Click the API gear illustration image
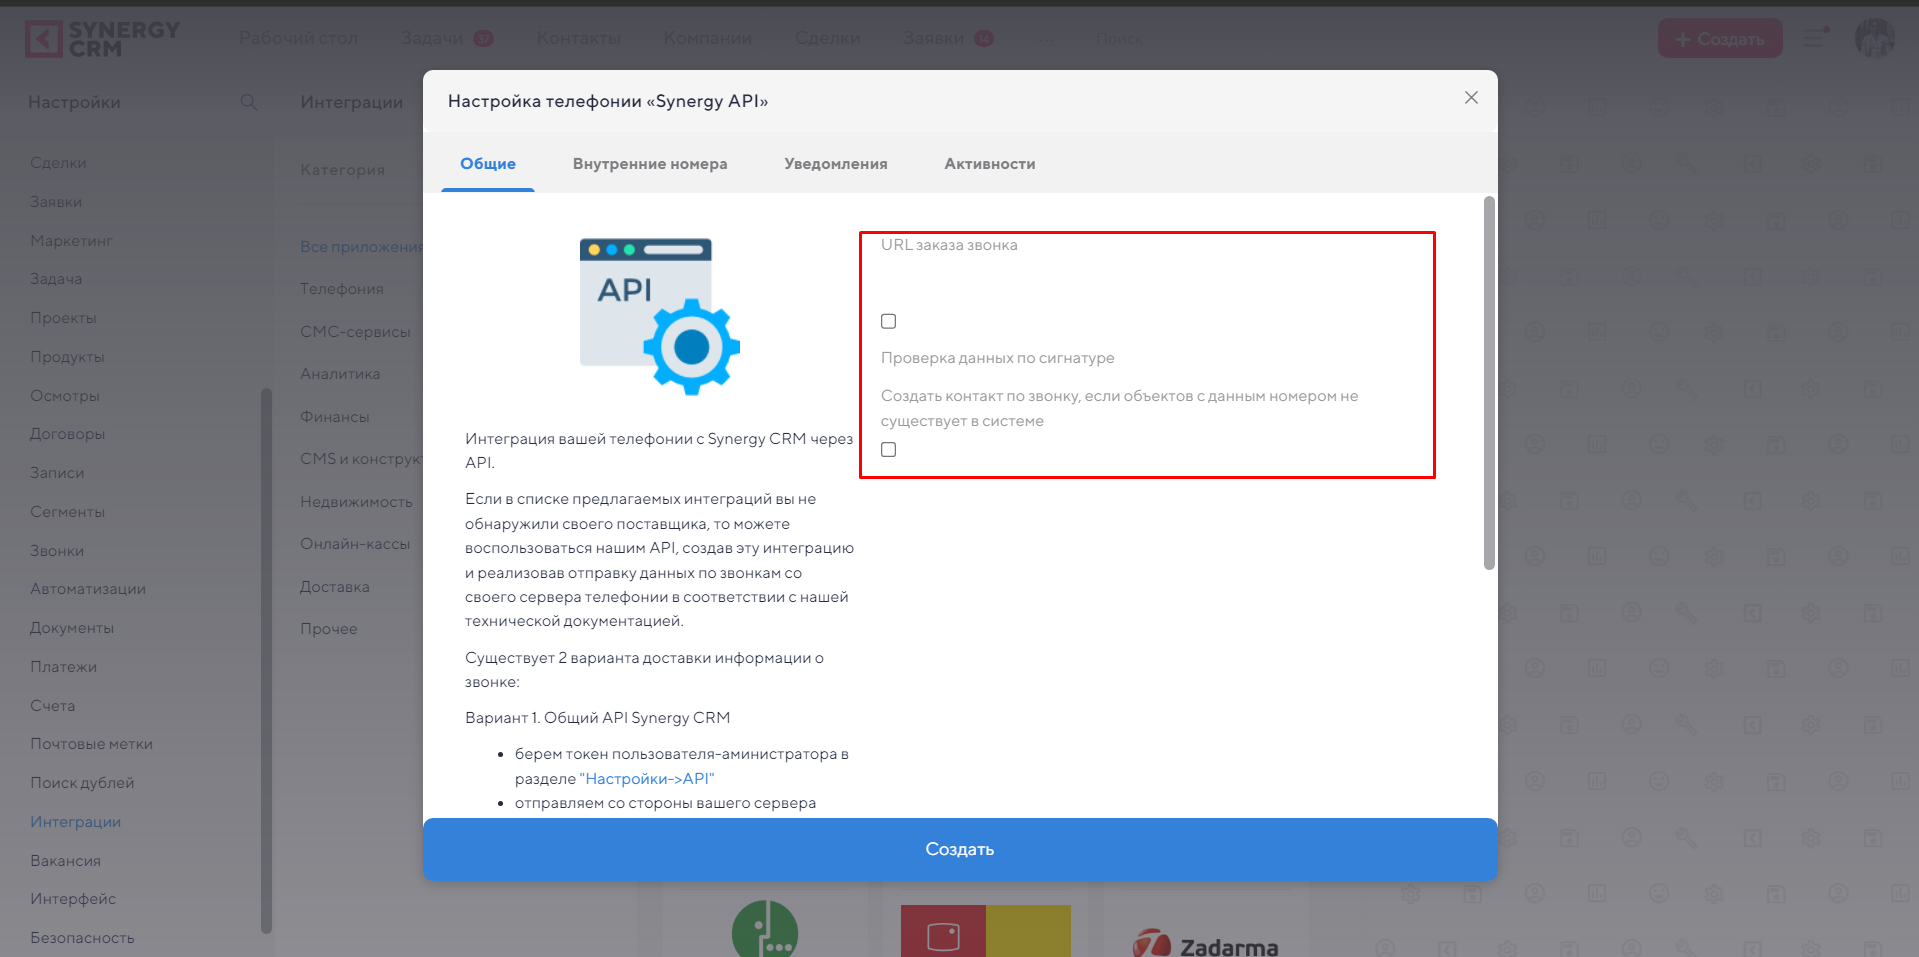This screenshot has width=1919, height=957. click(660, 316)
